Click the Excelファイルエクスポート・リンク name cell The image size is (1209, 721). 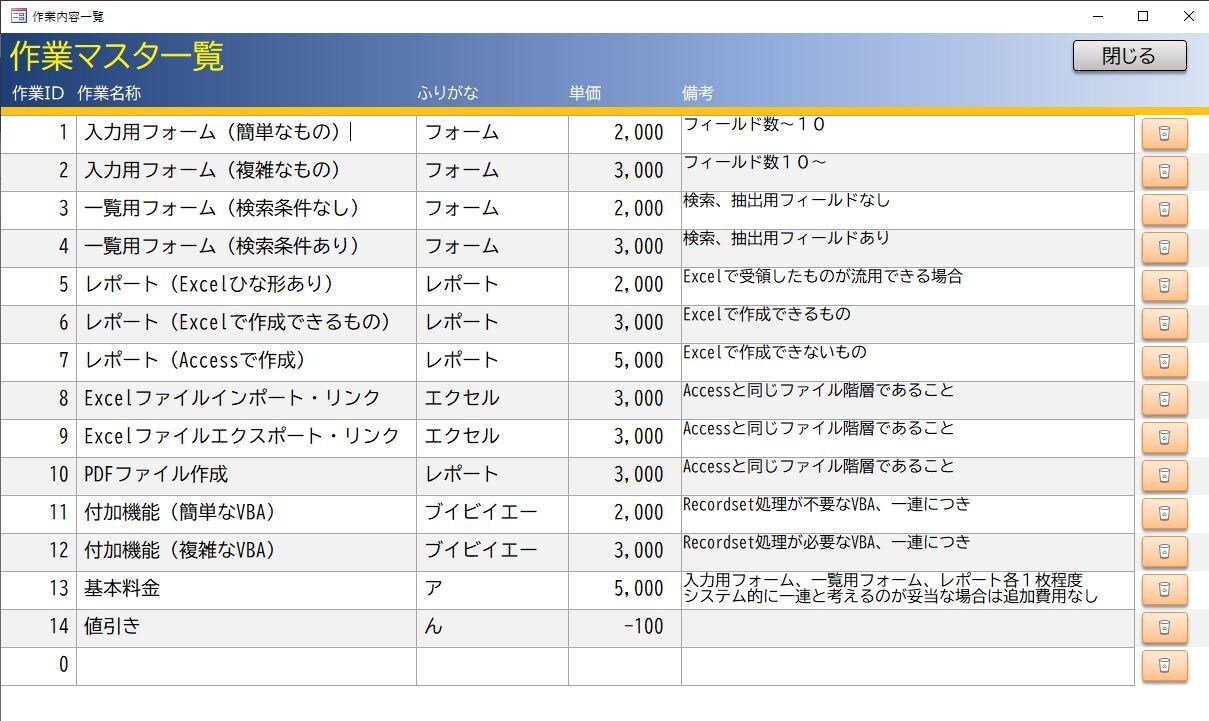246,438
